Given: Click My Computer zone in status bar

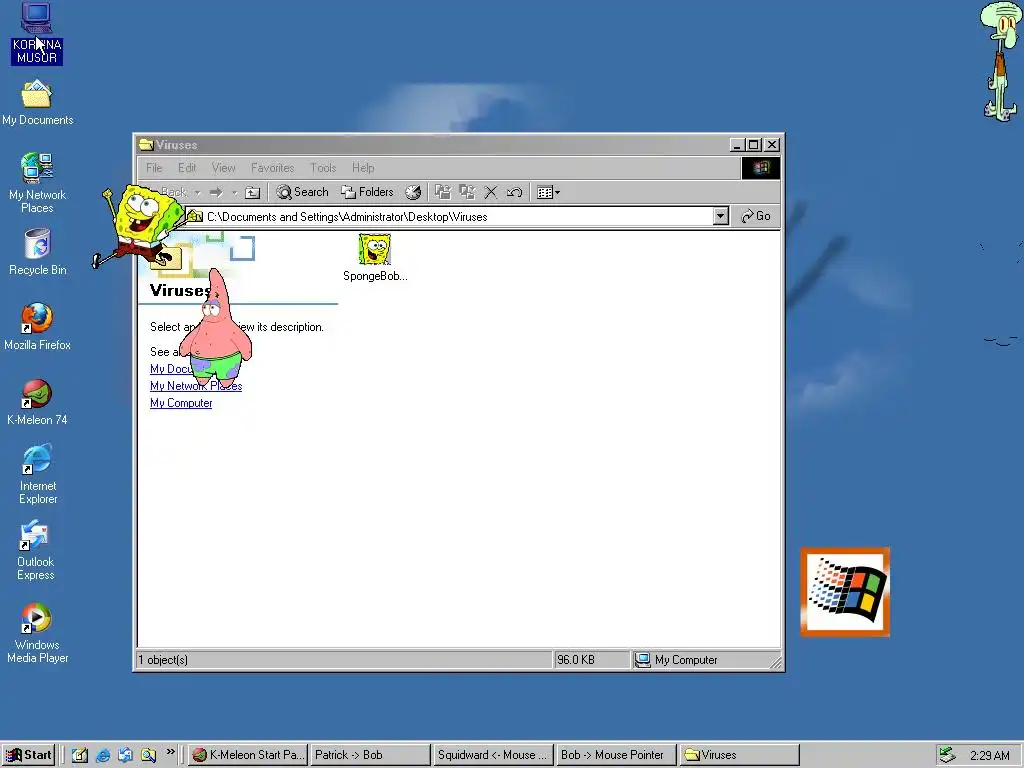Looking at the screenshot, I should [x=705, y=660].
